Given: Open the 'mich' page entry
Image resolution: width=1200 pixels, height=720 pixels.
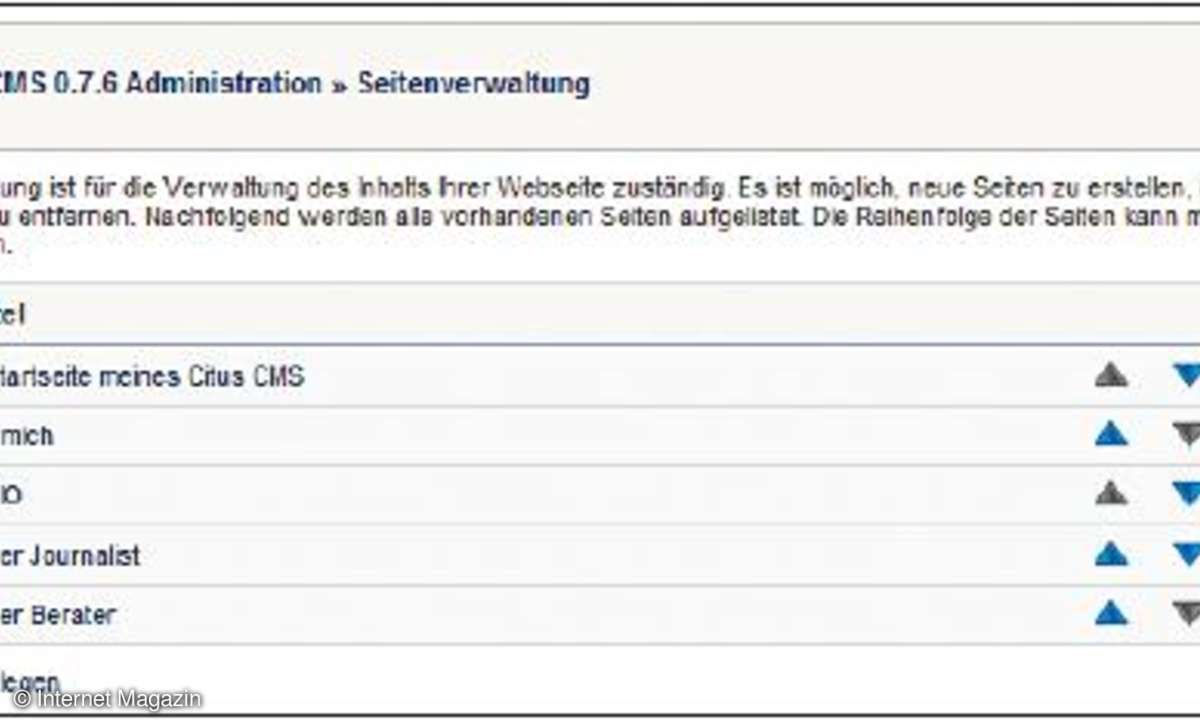Looking at the screenshot, I should pos(27,437).
